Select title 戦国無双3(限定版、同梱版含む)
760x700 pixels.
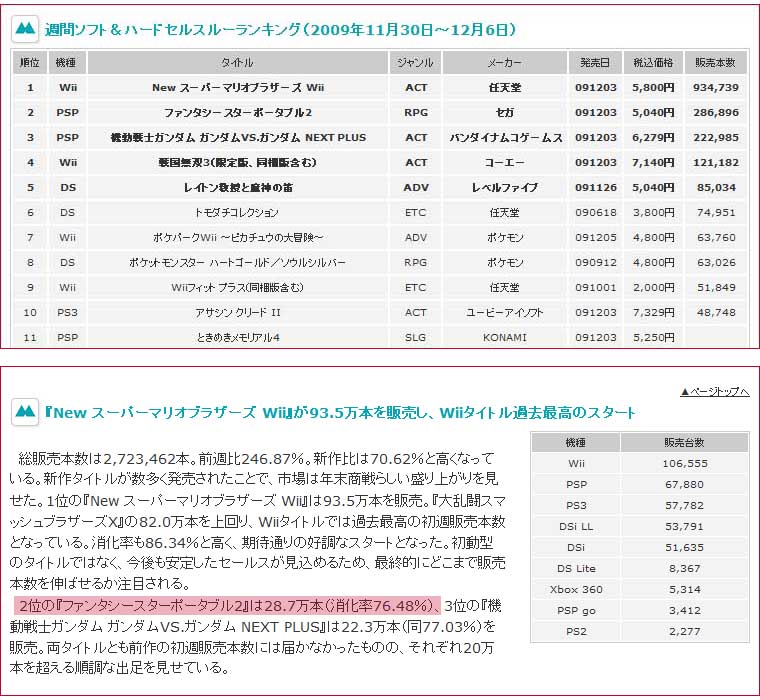click(x=238, y=163)
